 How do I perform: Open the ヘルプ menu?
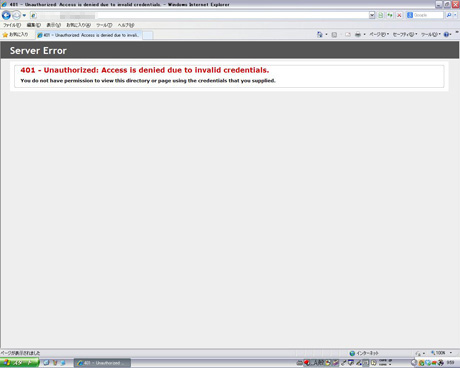point(126,25)
